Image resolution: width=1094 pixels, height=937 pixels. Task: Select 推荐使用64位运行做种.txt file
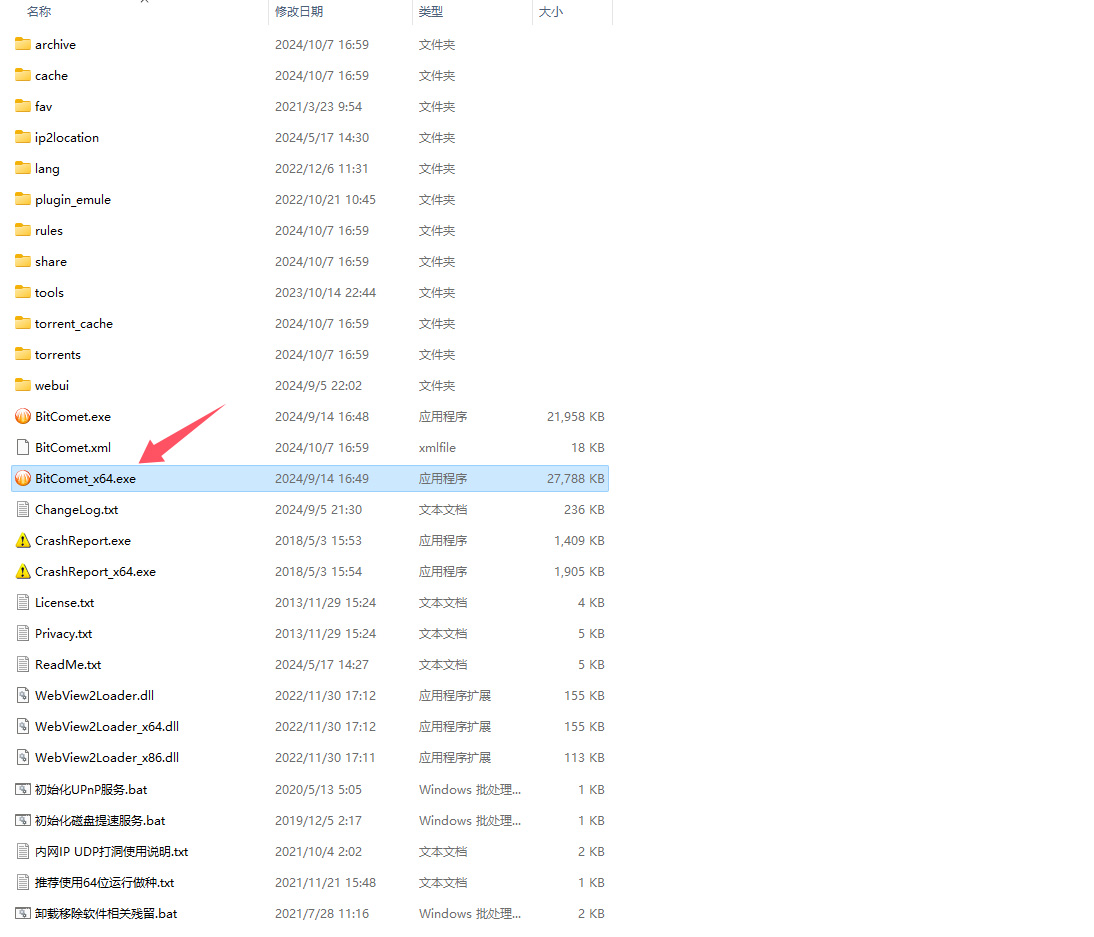105,883
